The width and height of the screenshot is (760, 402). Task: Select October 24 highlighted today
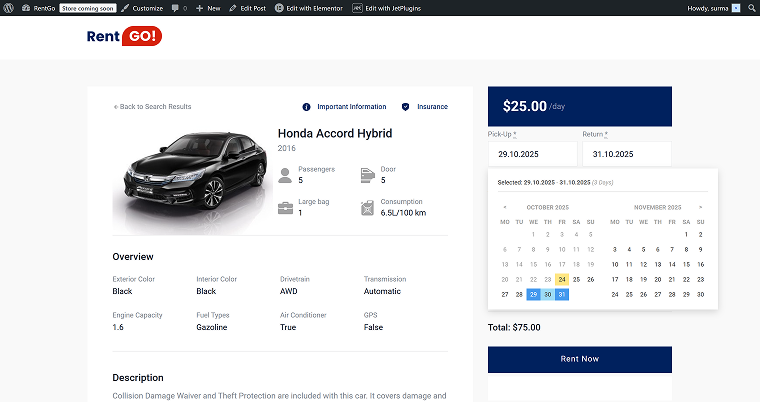[562, 279]
